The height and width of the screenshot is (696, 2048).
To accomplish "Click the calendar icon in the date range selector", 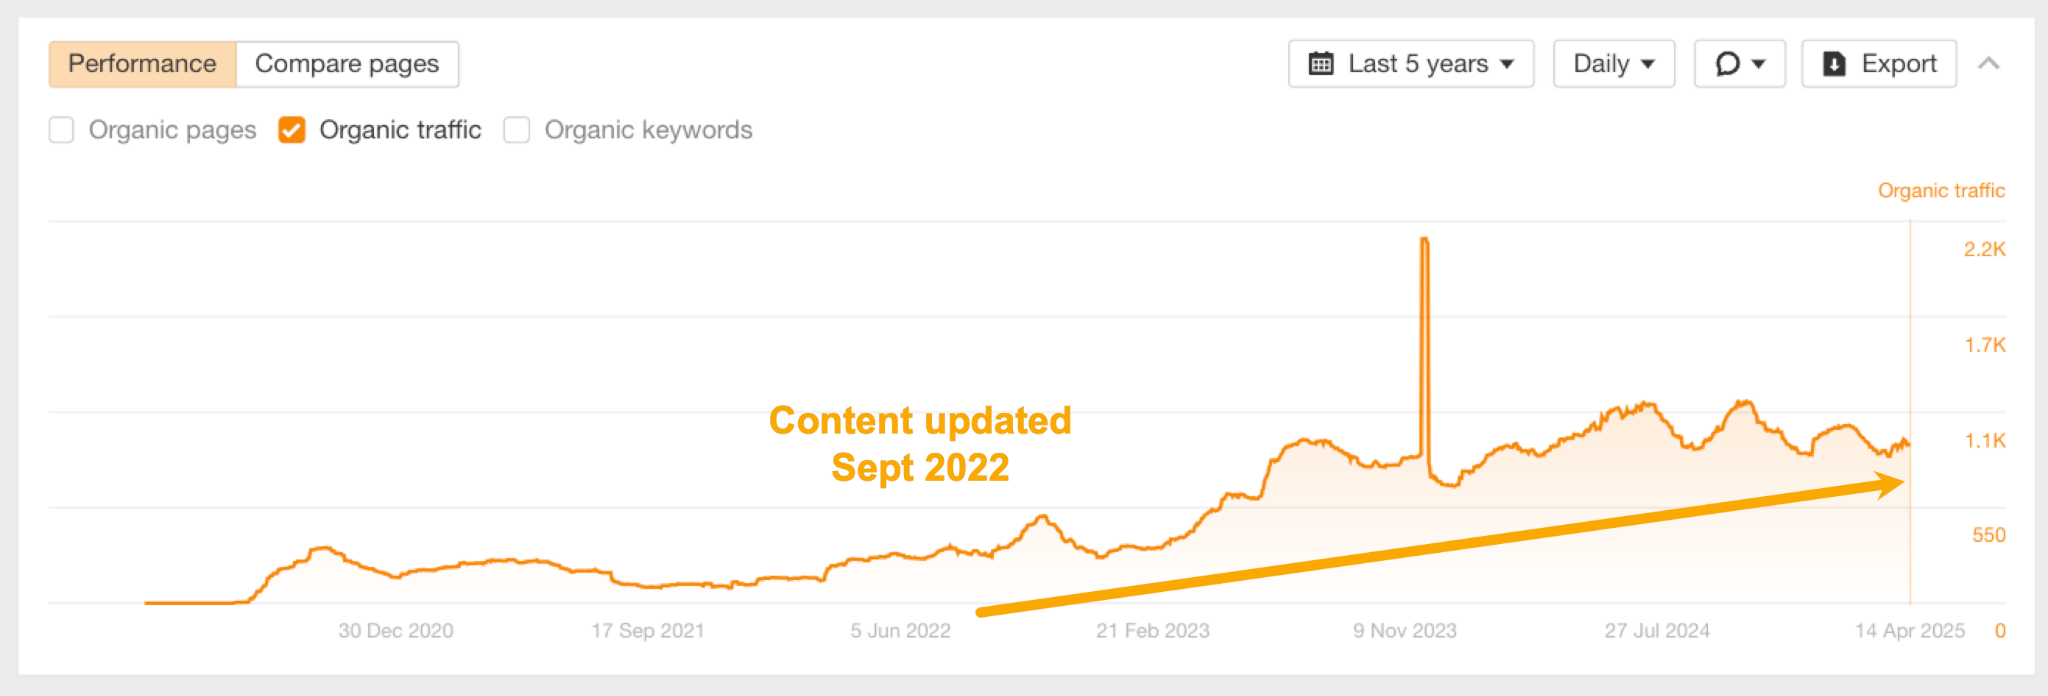I will [1322, 63].
